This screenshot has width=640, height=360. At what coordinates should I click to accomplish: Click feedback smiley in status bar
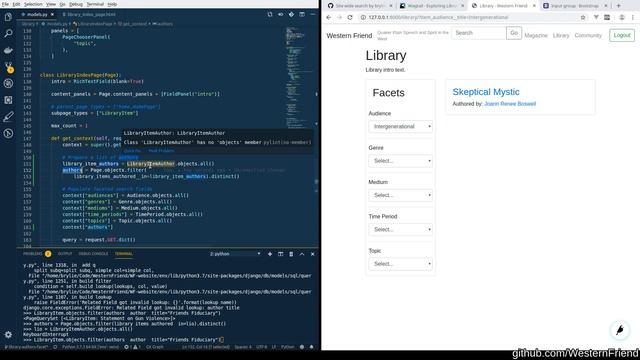click(302, 347)
